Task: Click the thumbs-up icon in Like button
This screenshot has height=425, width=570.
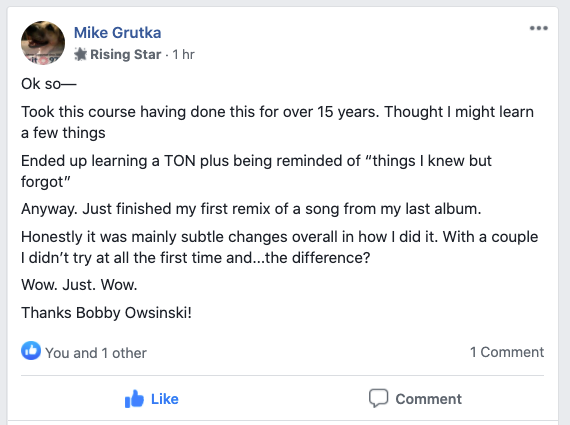Action: click(x=134, y=399)
